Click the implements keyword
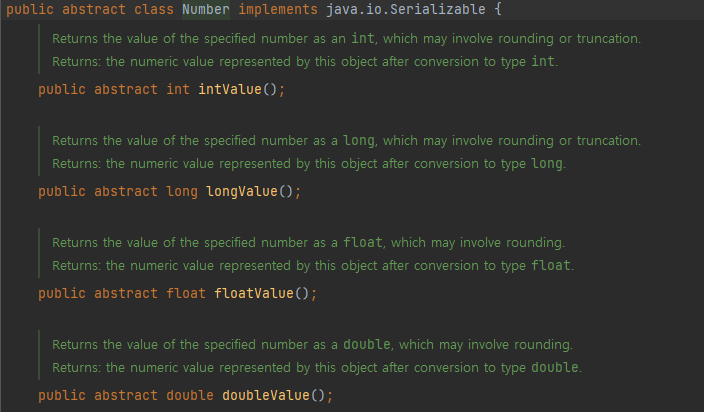This screenshot has height=412, width=704. 278,9
